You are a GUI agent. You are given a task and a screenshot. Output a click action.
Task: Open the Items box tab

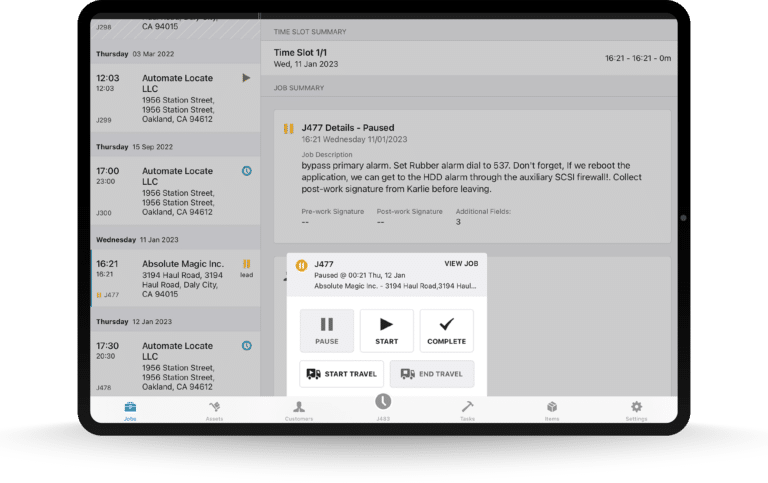coord(551,410)
